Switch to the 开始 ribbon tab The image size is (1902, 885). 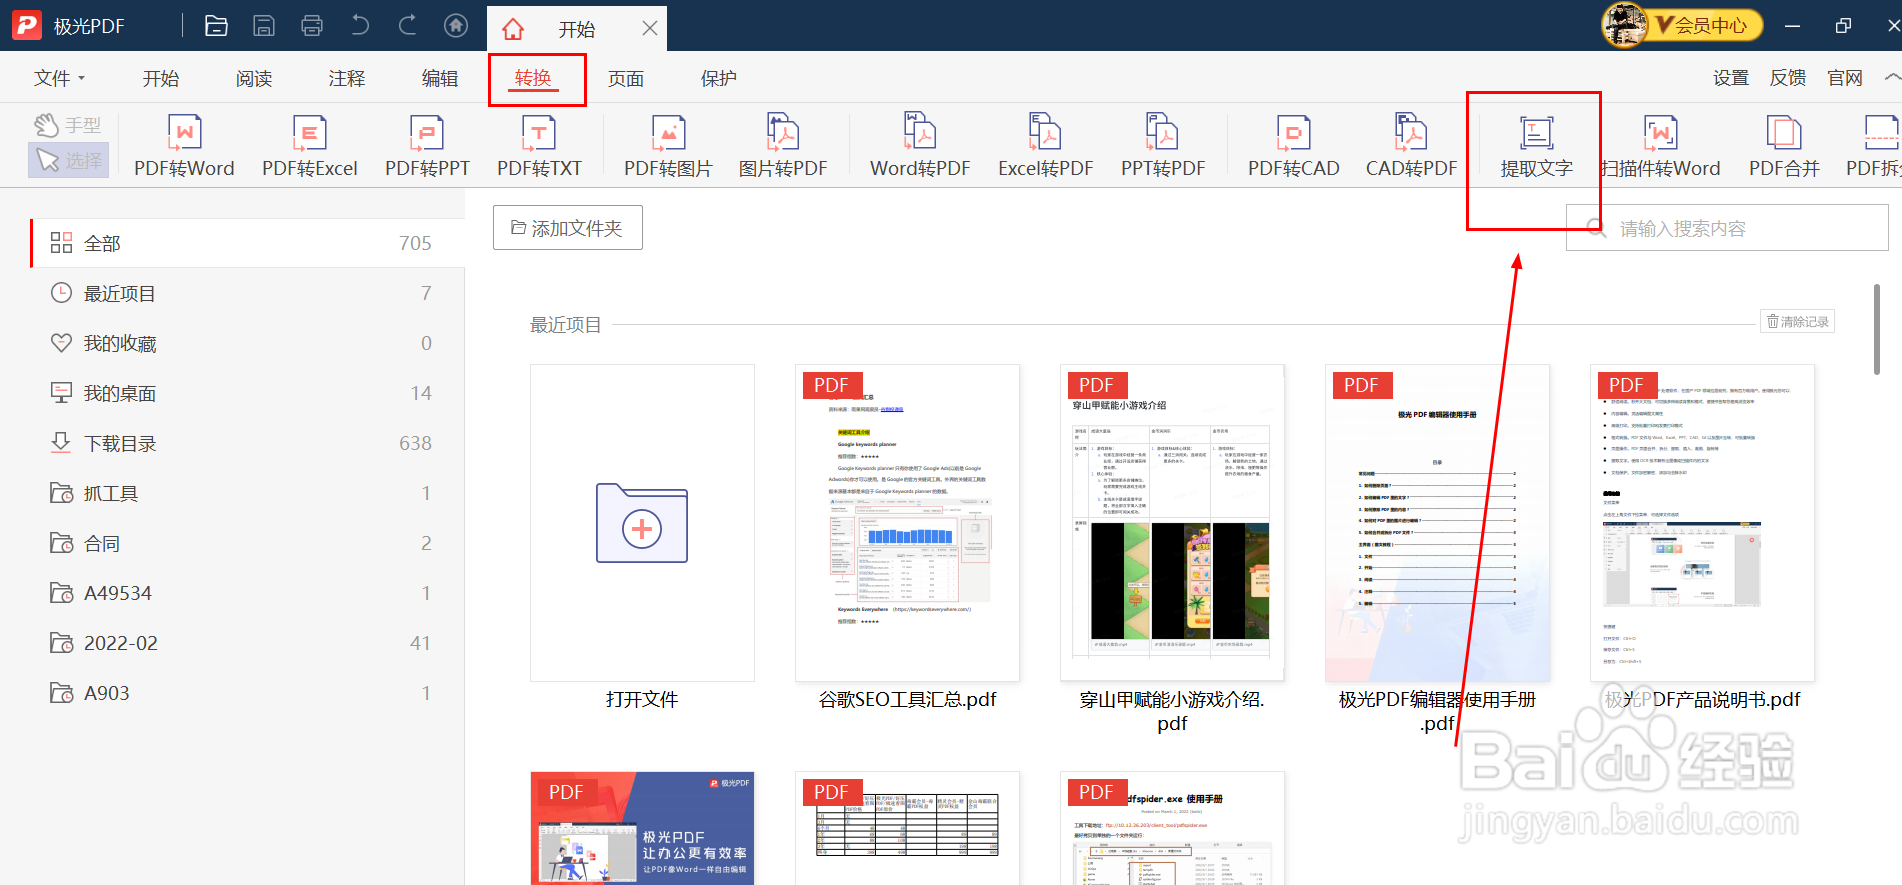(160, 78)
